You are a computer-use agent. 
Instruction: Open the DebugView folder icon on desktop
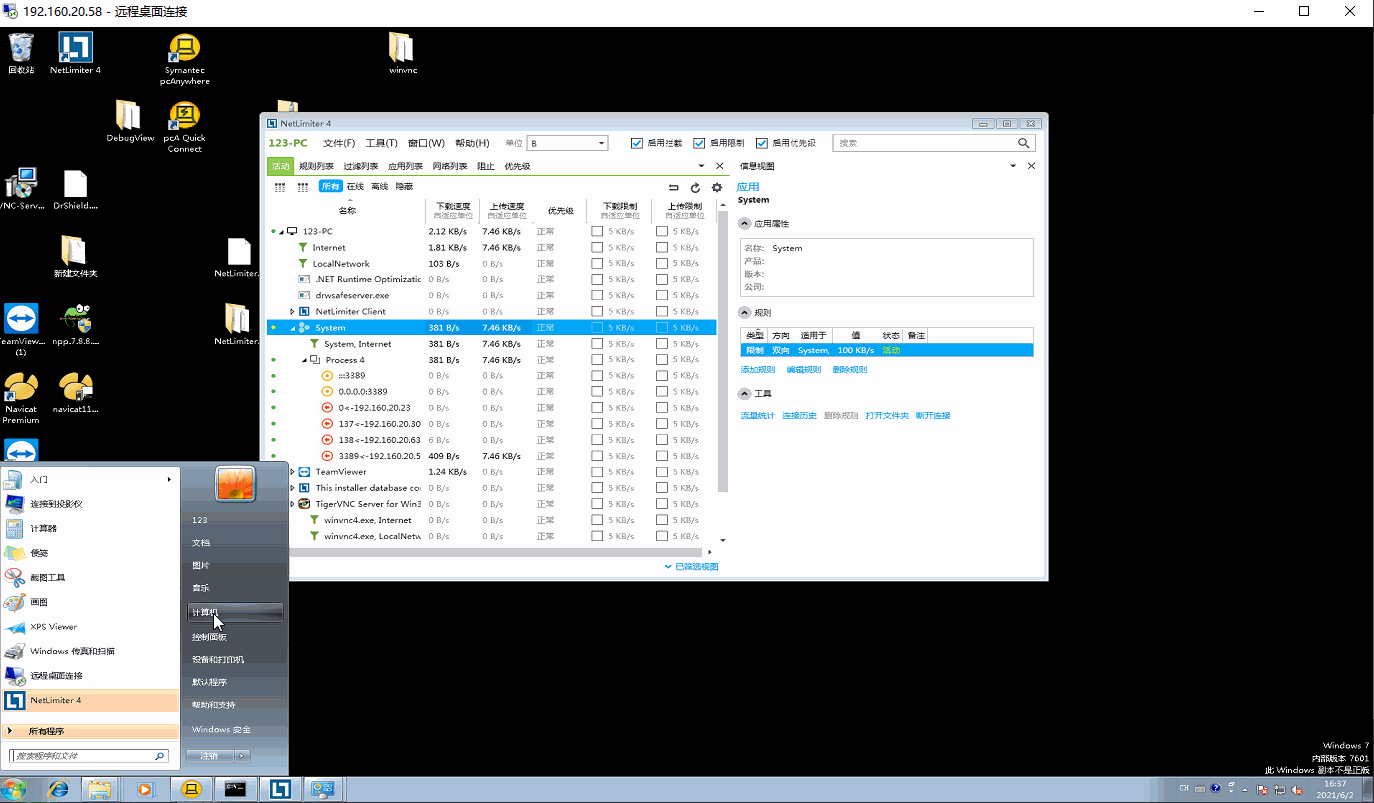[x=130, y=121]
